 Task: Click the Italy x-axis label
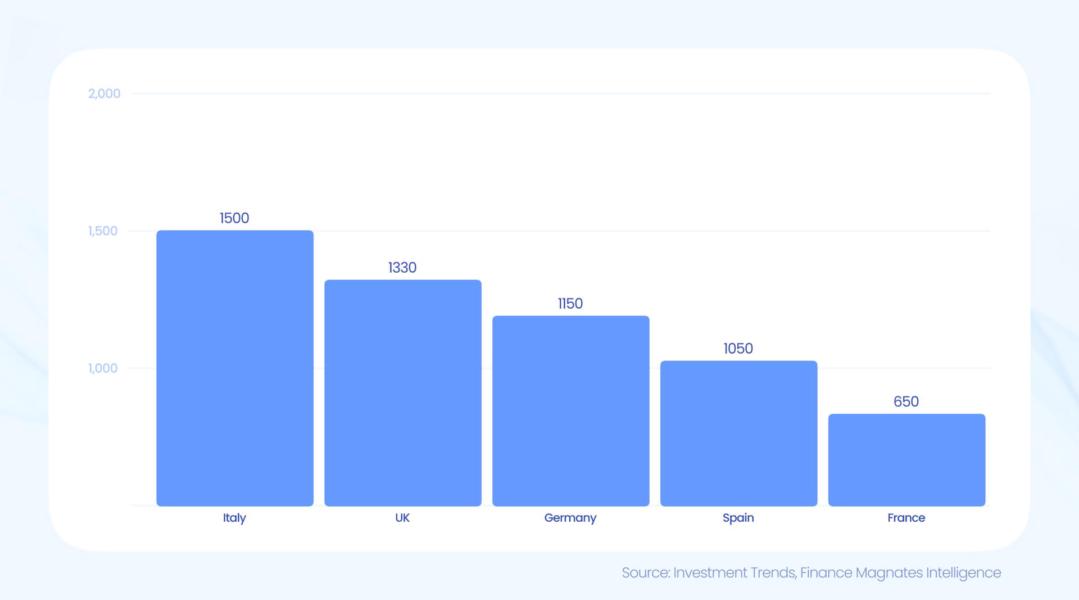(235, 518)
